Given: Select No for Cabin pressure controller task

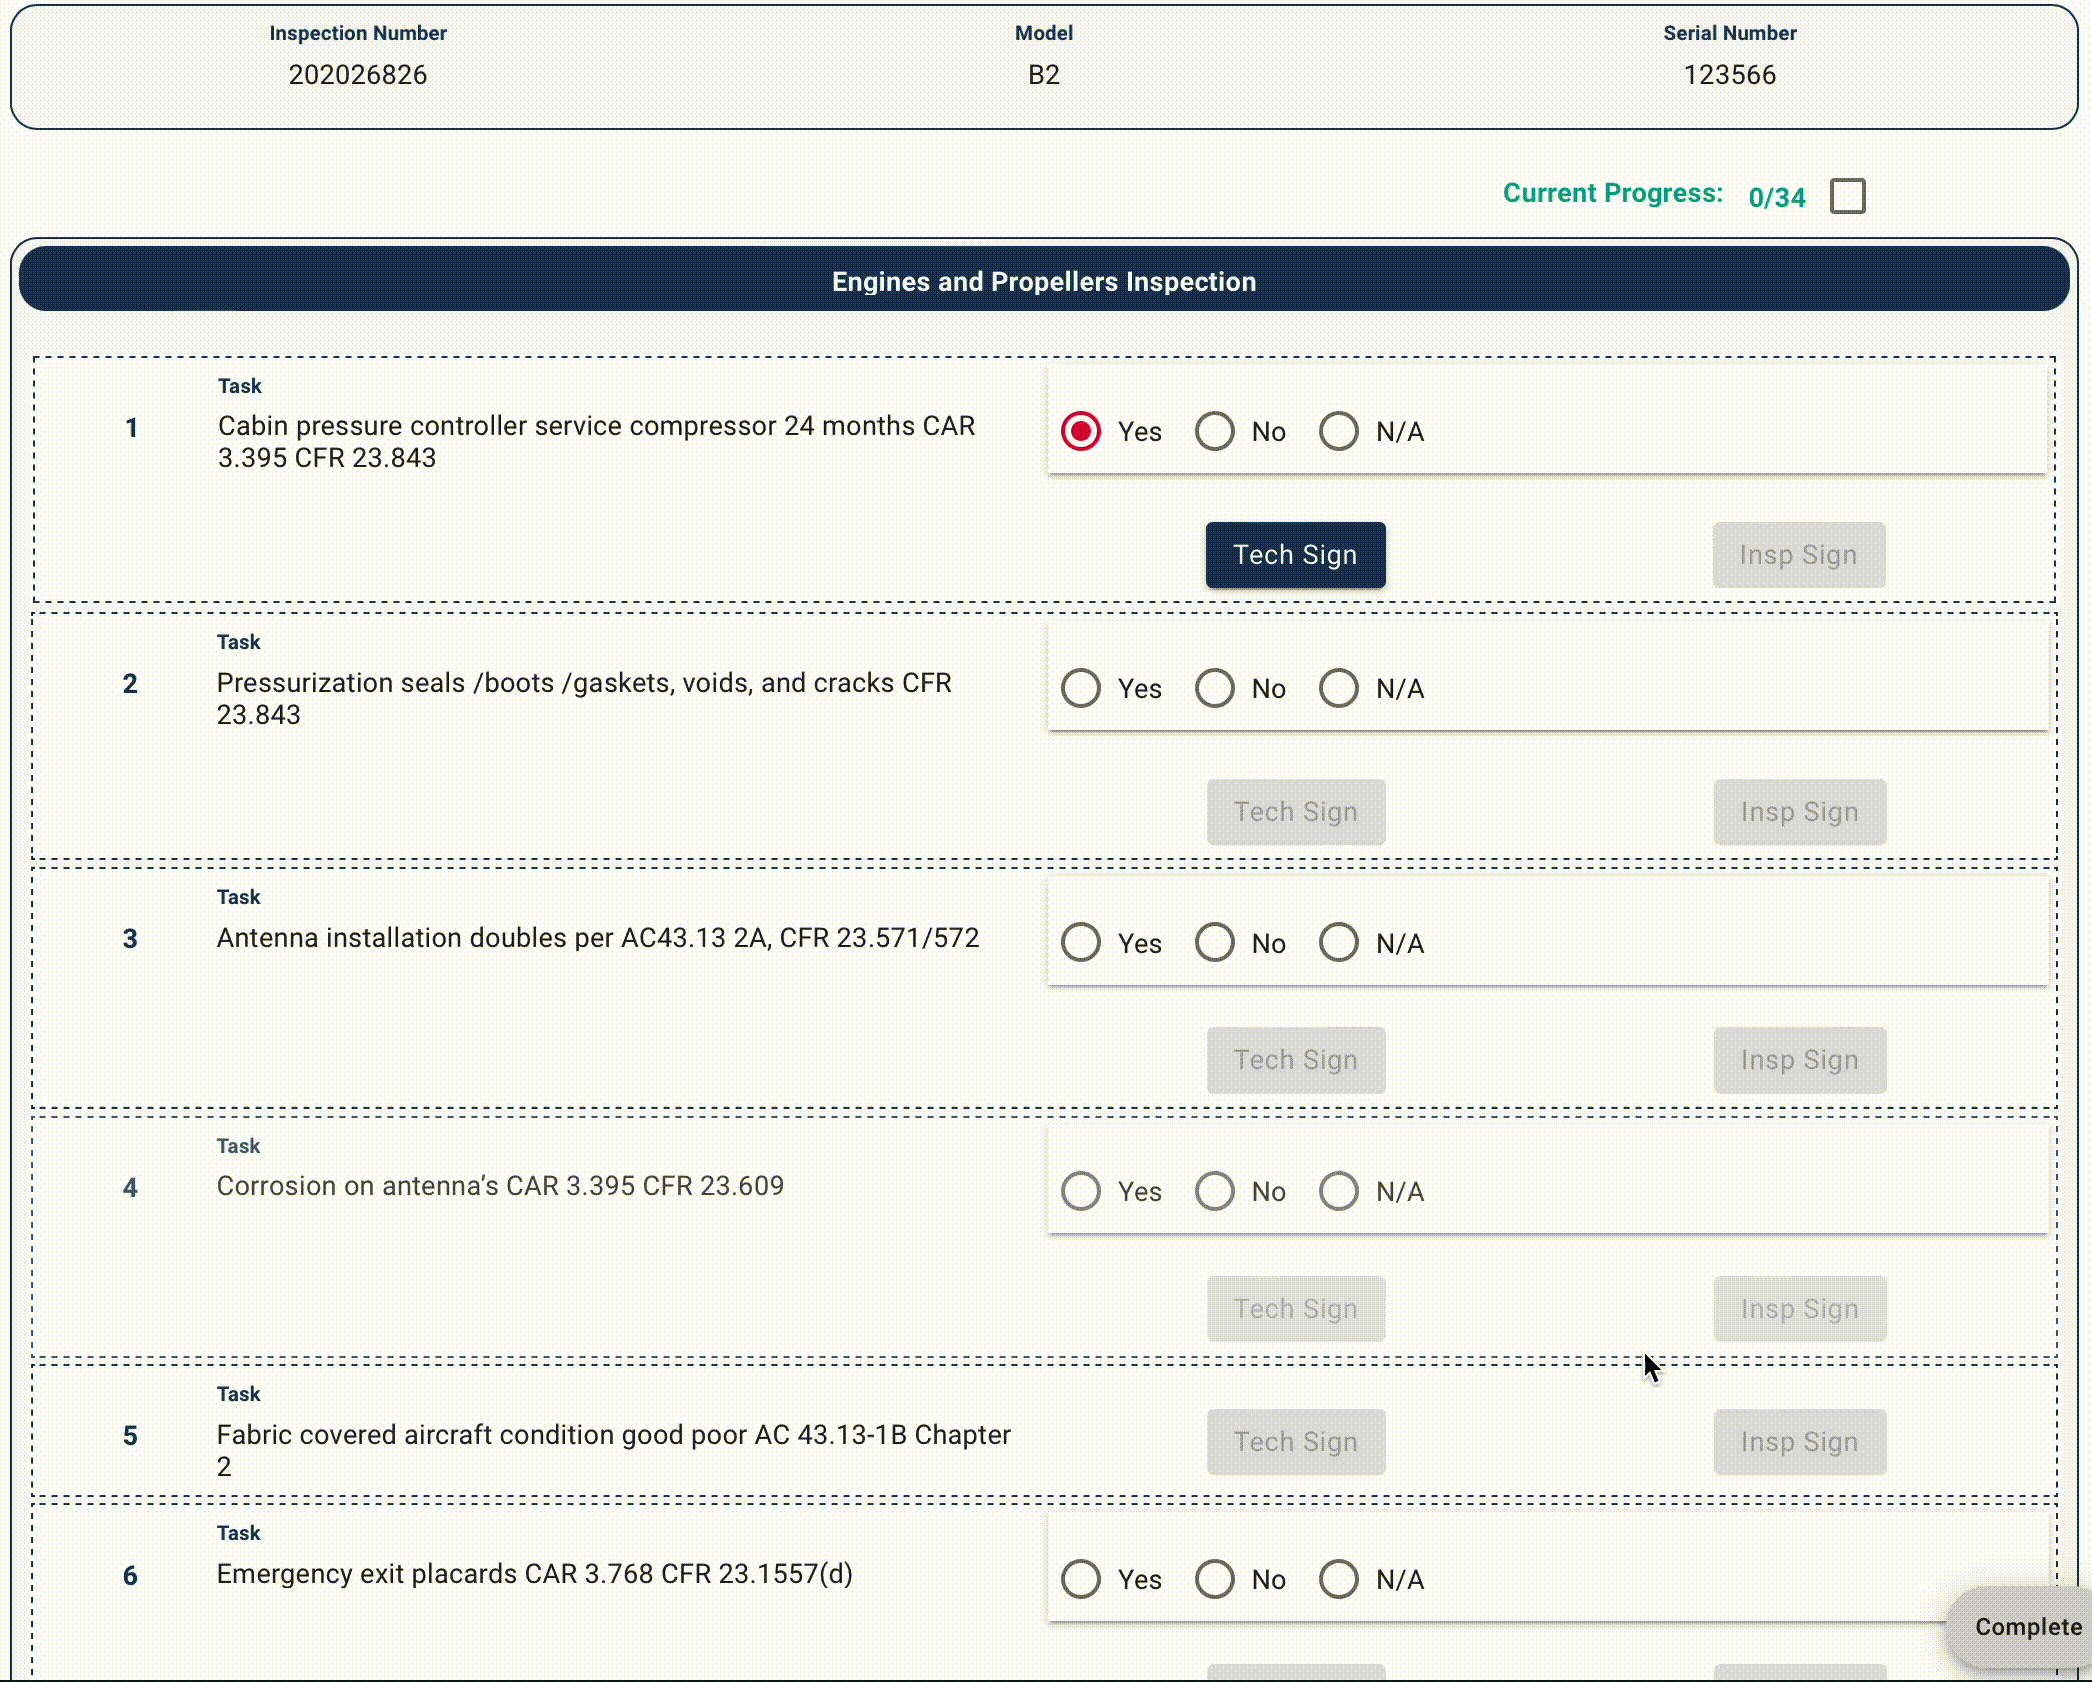Looking at the screenshot, I should 1215,432.
